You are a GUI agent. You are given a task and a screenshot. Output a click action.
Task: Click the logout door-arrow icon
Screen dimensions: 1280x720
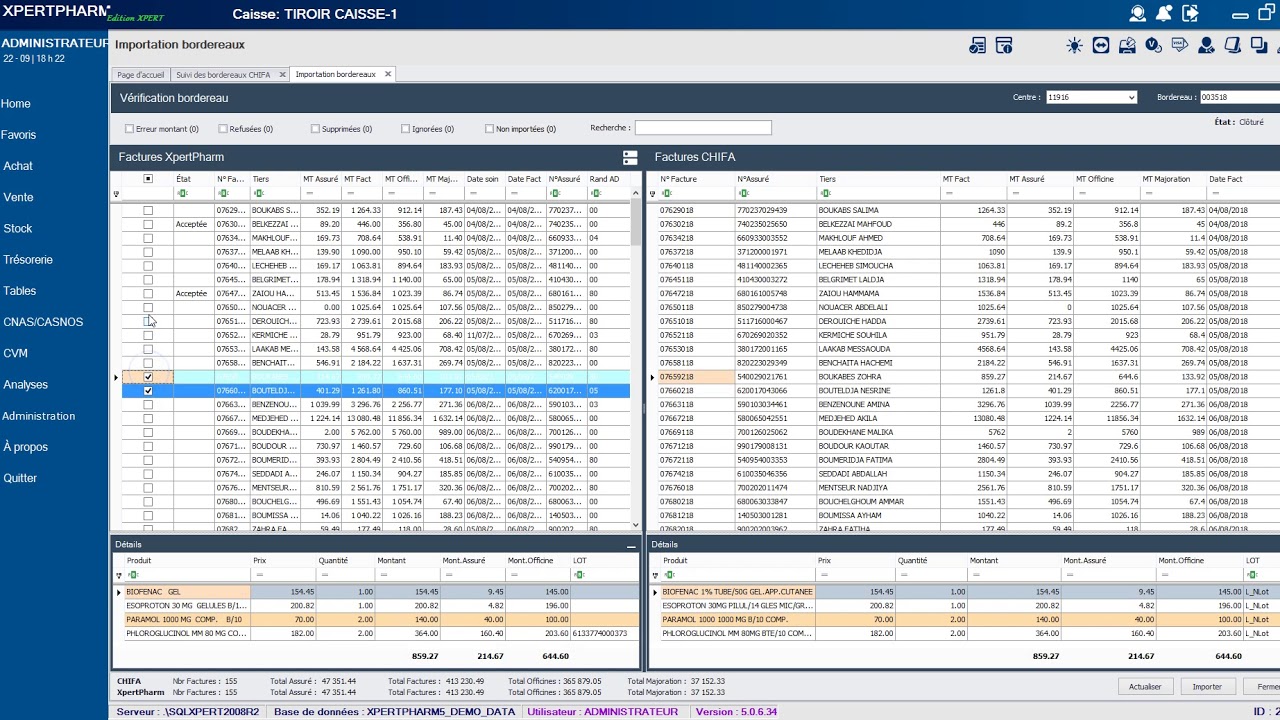point(1190,14)
